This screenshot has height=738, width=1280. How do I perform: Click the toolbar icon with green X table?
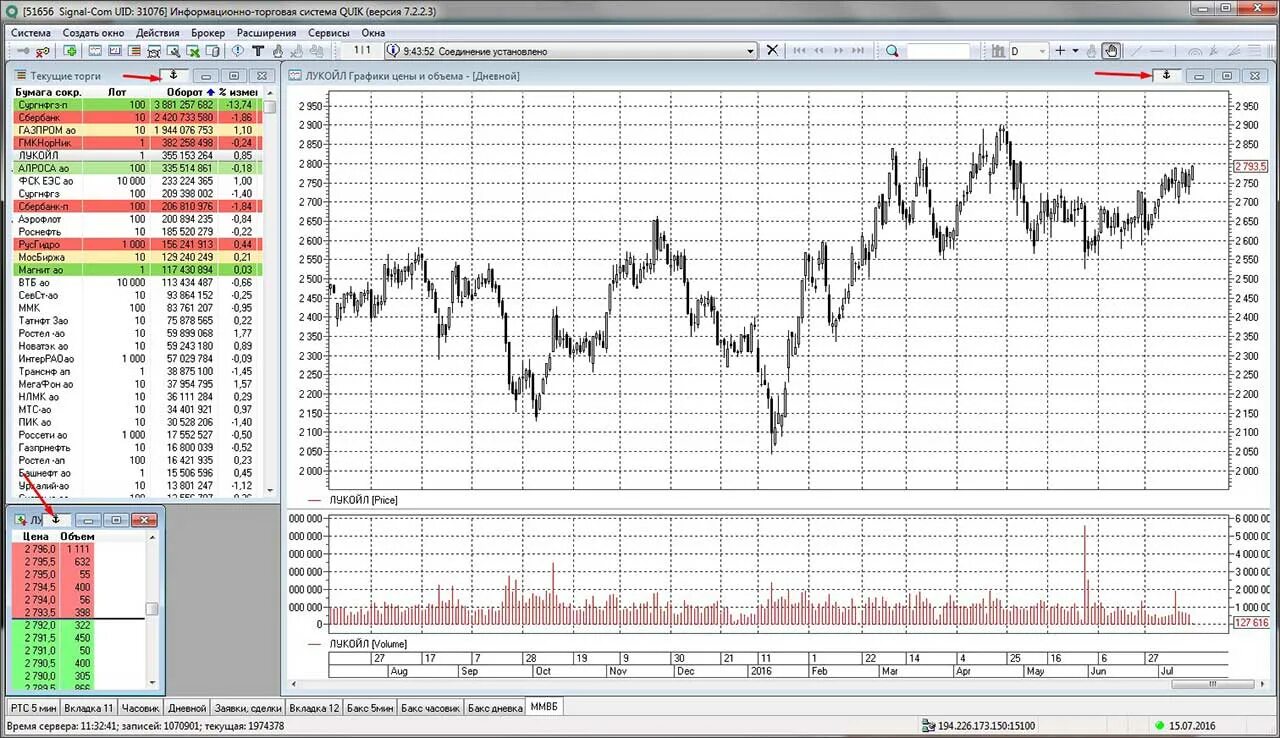[192, 50]
